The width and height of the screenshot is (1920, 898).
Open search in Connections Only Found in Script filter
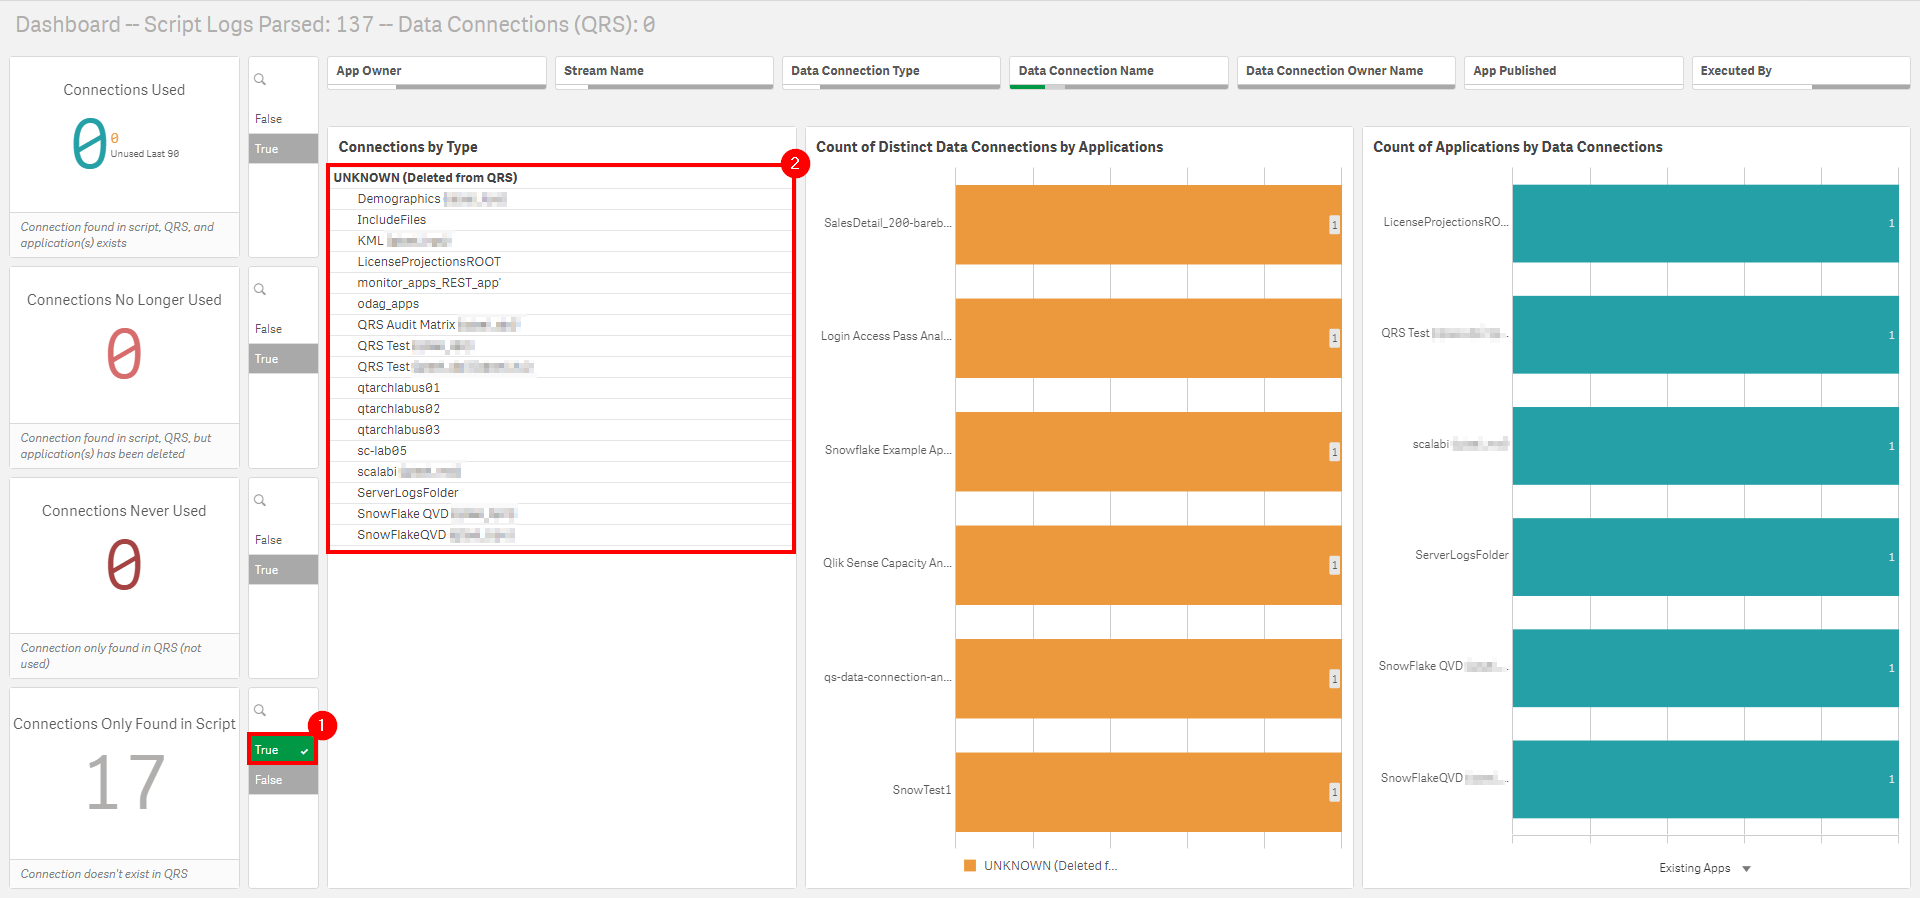pos(260,711)
